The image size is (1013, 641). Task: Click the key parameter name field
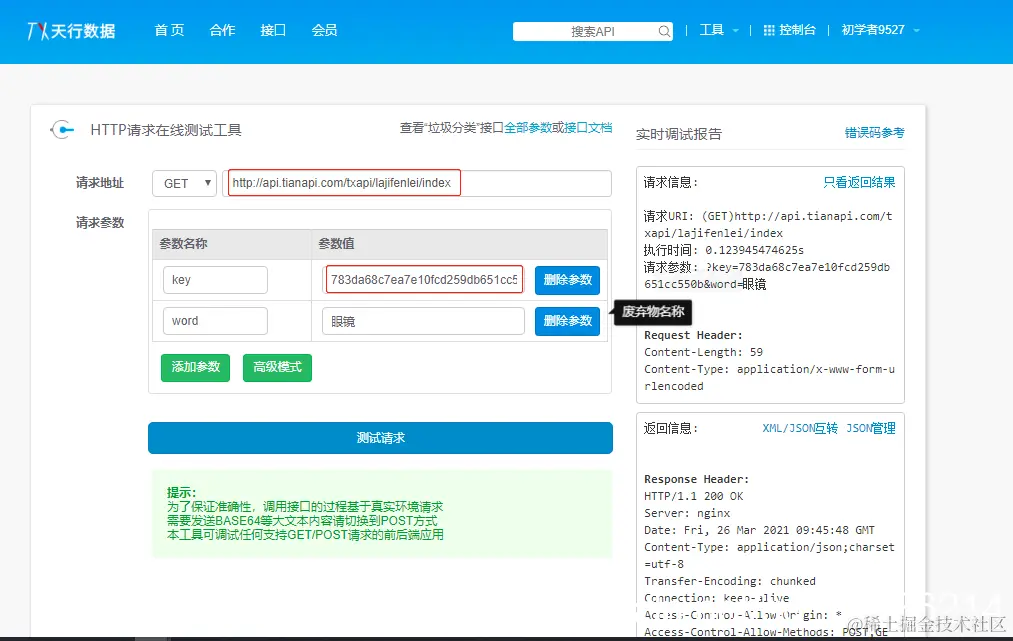tap(215, 280)
